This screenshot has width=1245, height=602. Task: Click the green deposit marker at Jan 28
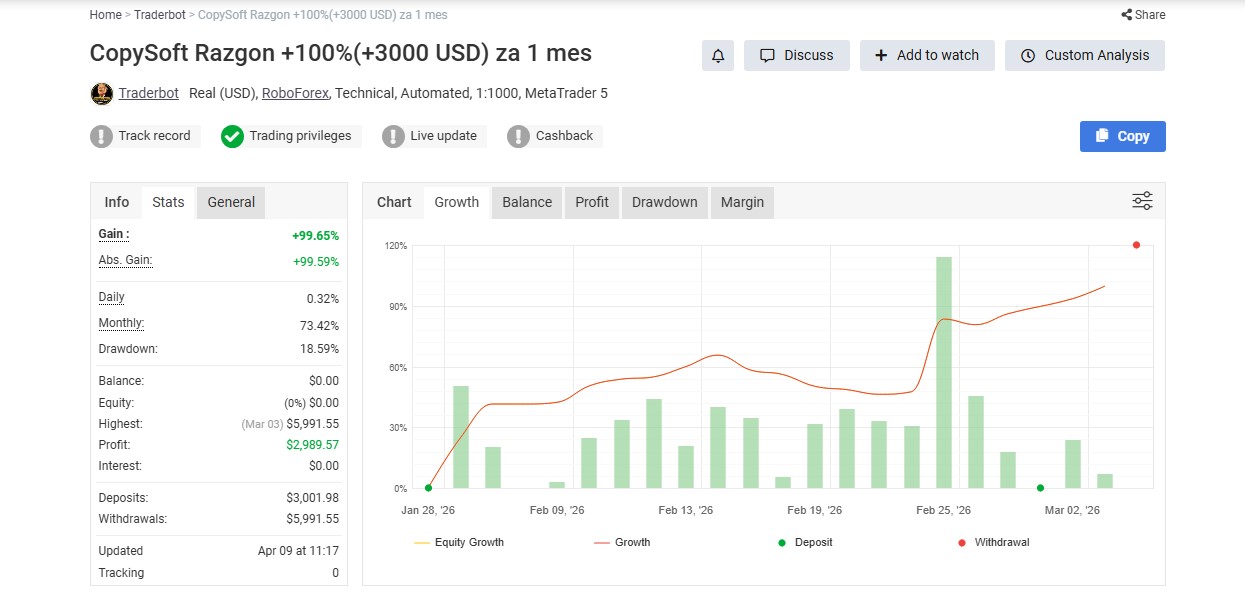428,488
